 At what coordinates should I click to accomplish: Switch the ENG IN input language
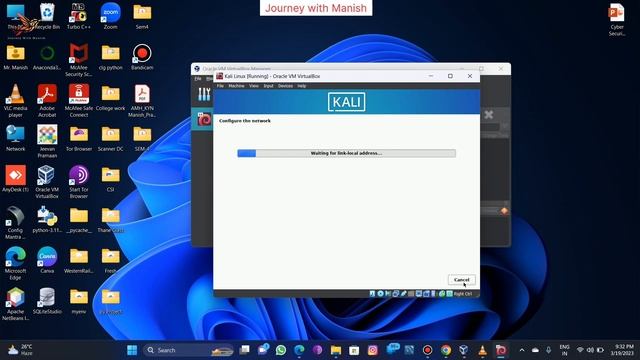pyautogui.click(x=564, y=350)
